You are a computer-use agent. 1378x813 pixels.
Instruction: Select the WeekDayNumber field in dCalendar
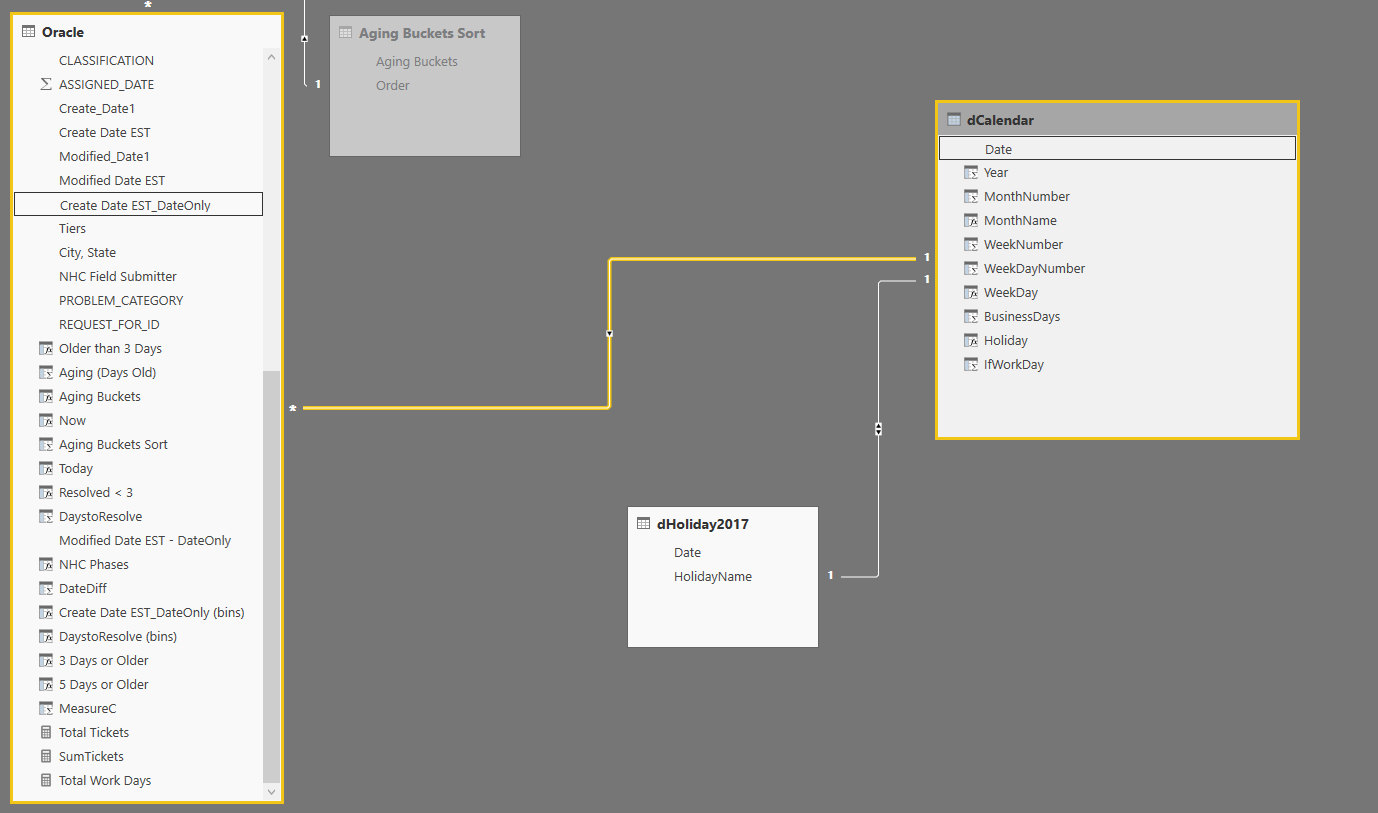[1034, 269]
